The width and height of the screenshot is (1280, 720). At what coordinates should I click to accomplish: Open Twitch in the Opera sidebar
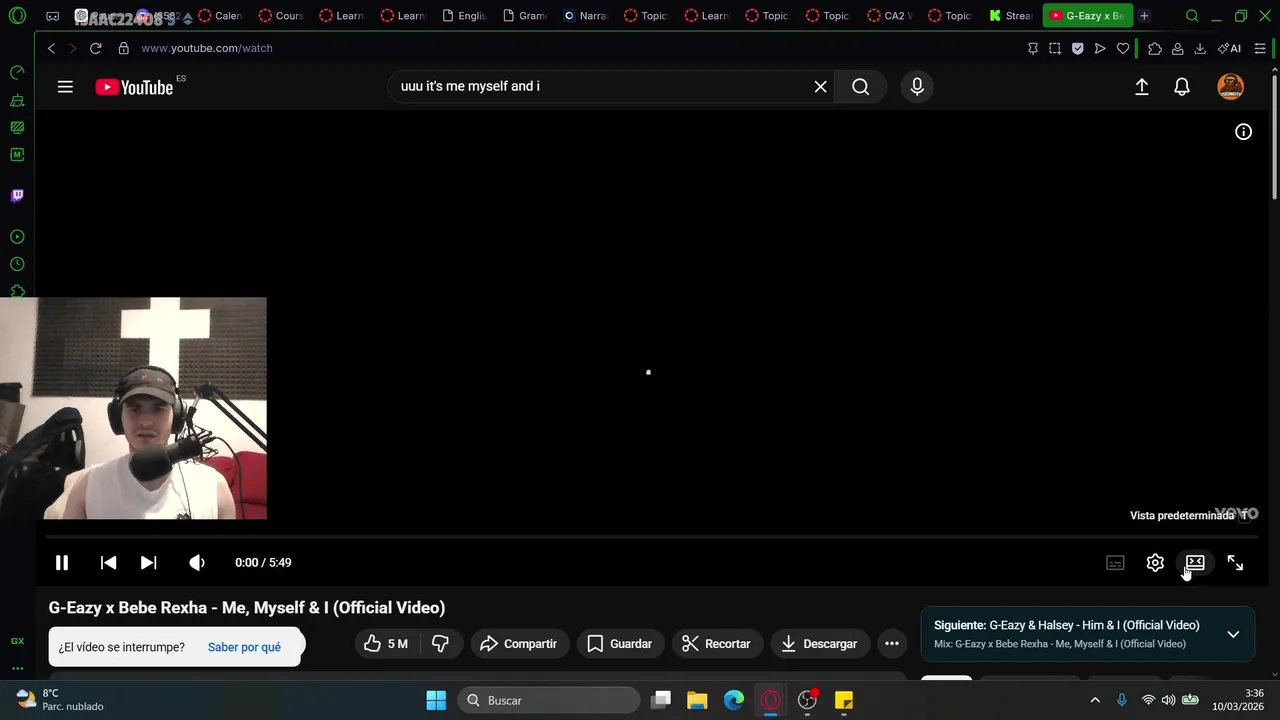[x=17, y=195]
